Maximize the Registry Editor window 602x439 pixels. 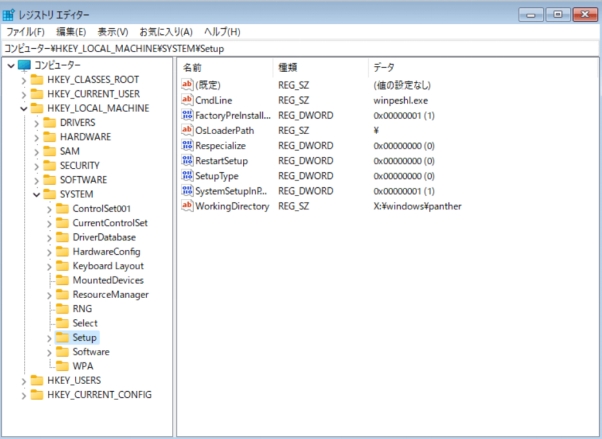point(558,15)
